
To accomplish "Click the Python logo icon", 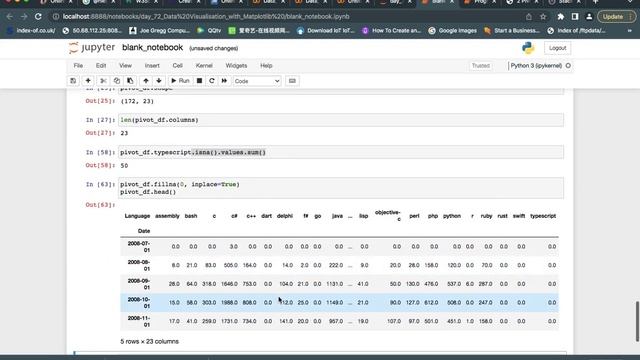I will pos(528,48).
